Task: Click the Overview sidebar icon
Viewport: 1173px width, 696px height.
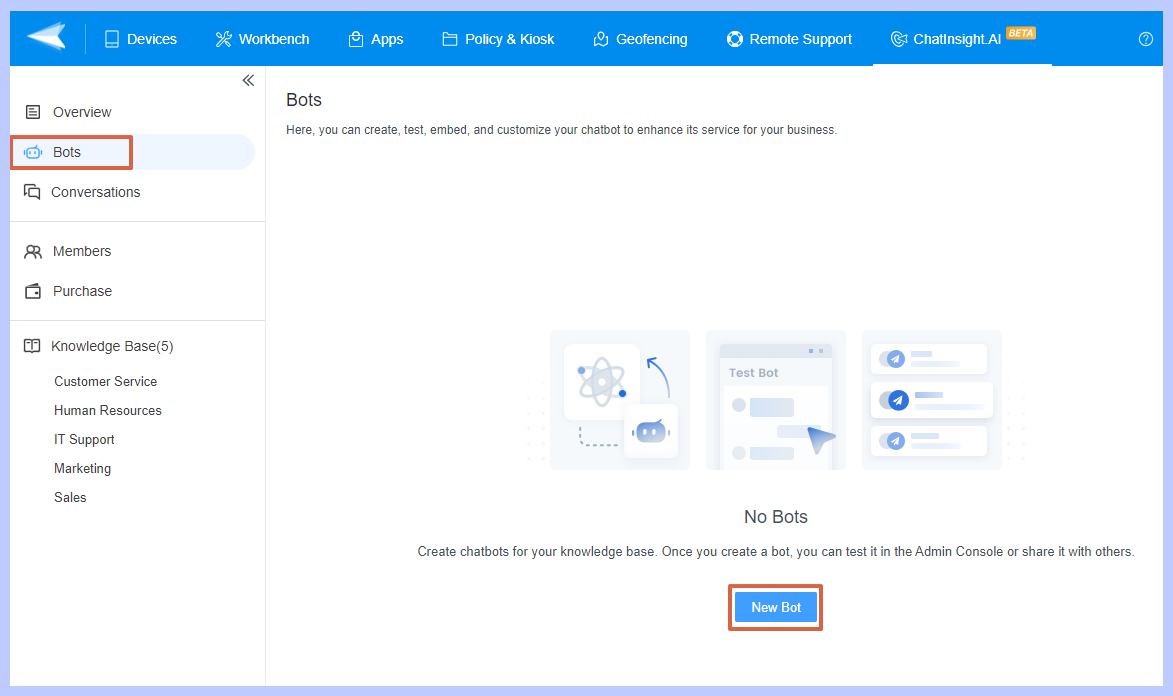Action: [33, 112]
